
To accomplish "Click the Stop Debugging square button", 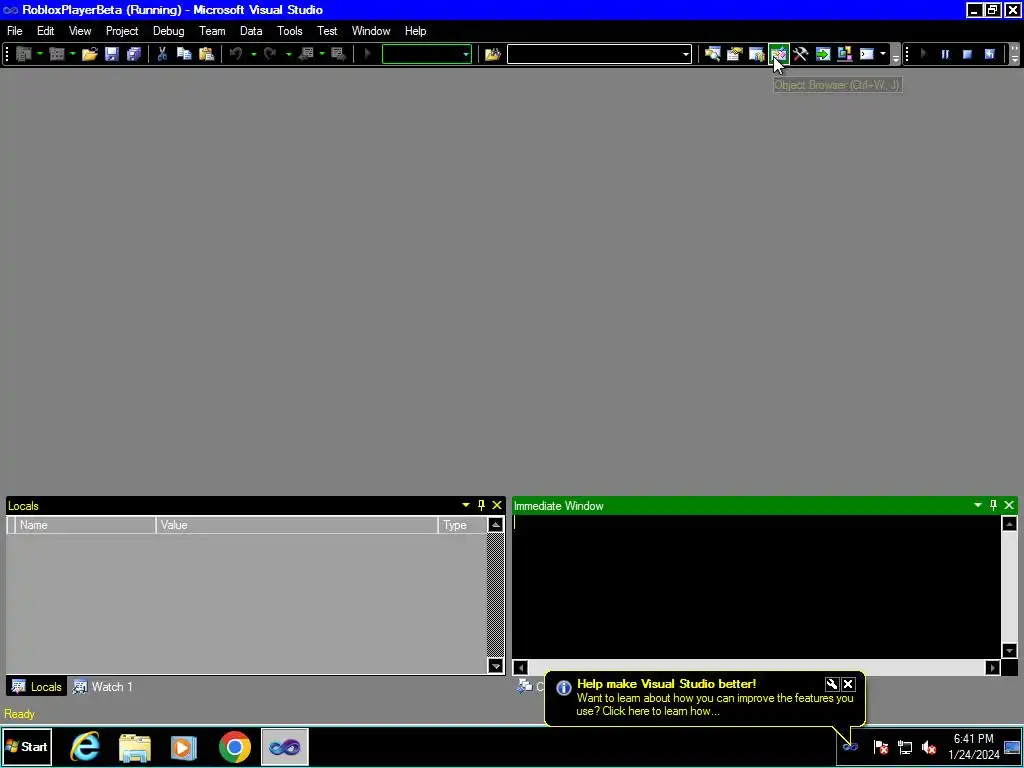I will (x=967, y=54).
